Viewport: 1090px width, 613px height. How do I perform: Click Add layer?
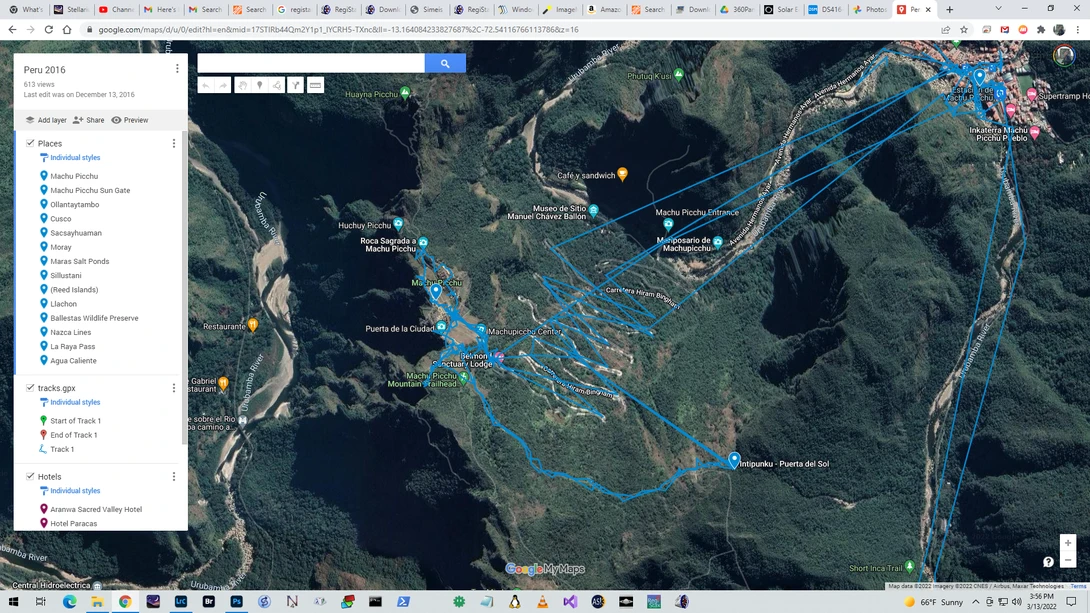(x=46, y=120)
